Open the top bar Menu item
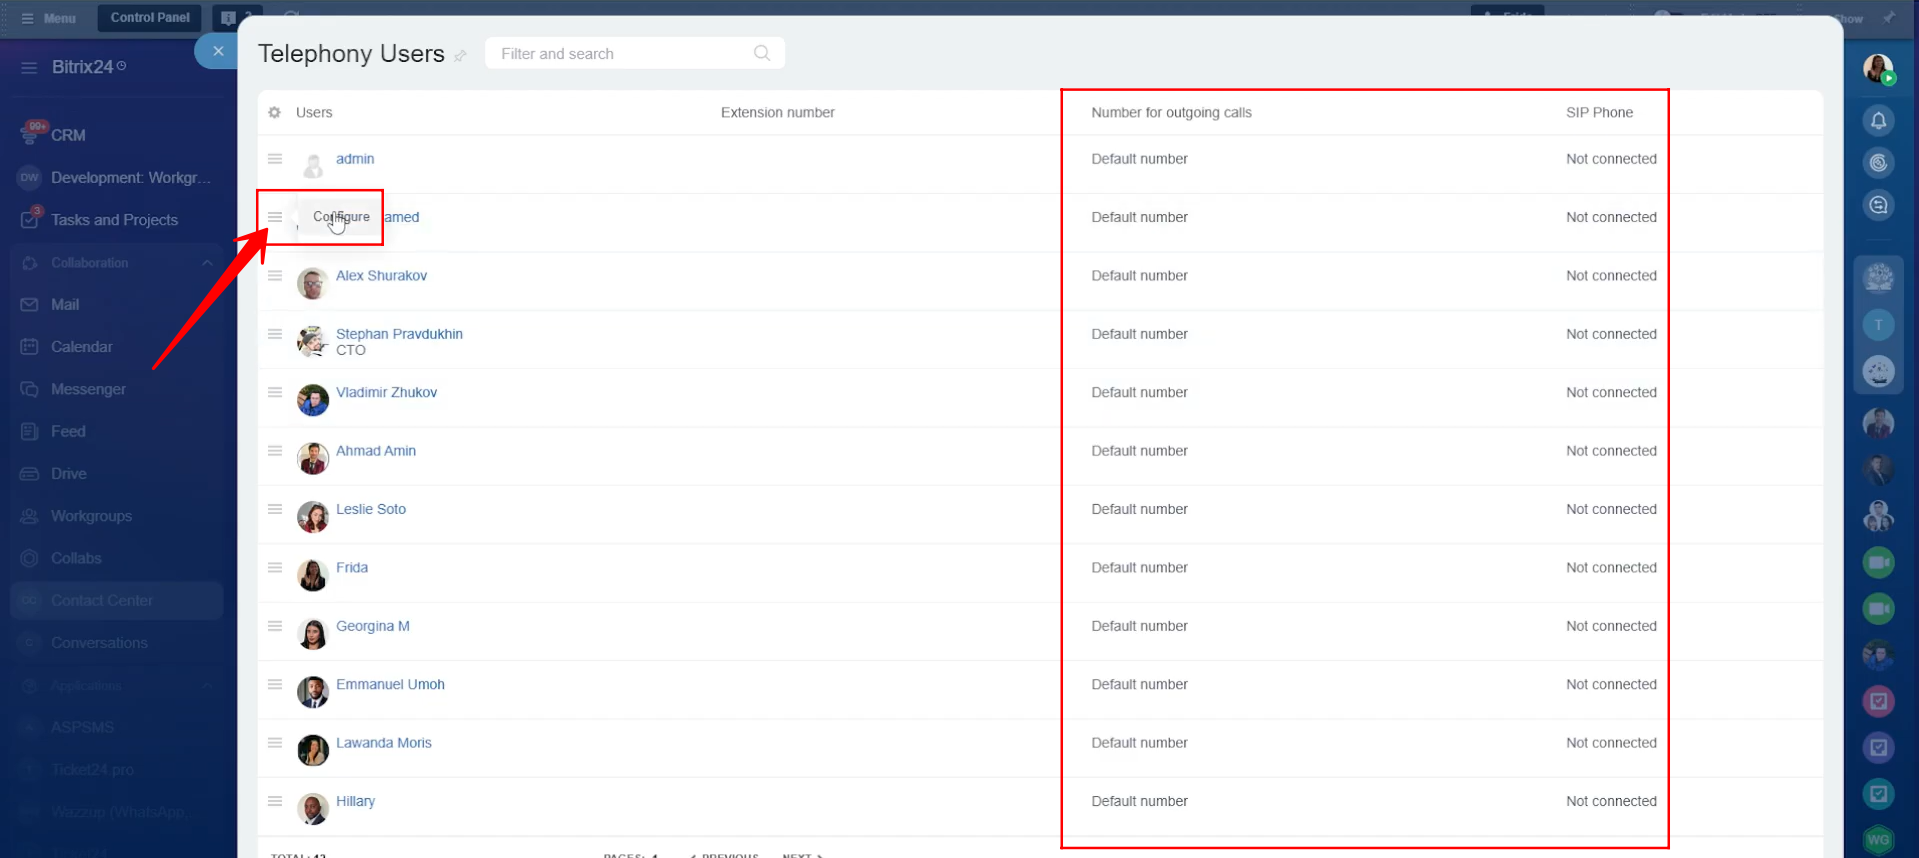The height and width of the screenshot is (858, 1919). pyautogui.click(x=49, y=18)
